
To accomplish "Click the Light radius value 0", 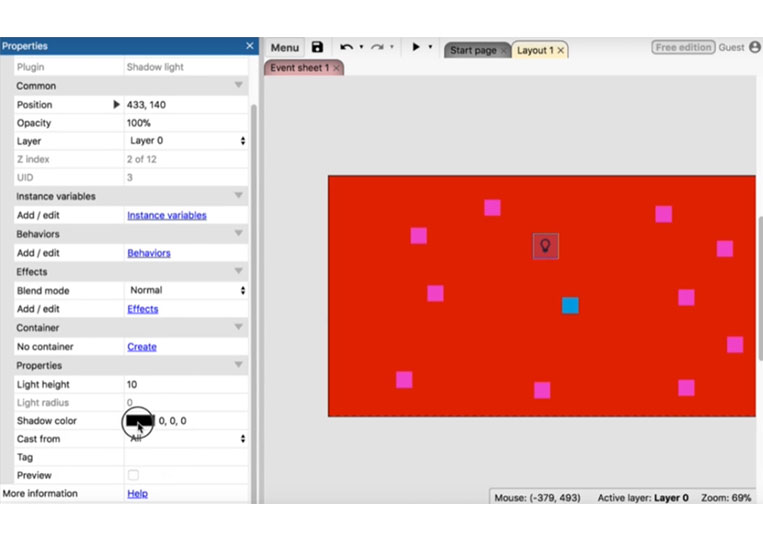I will [129, 402].
